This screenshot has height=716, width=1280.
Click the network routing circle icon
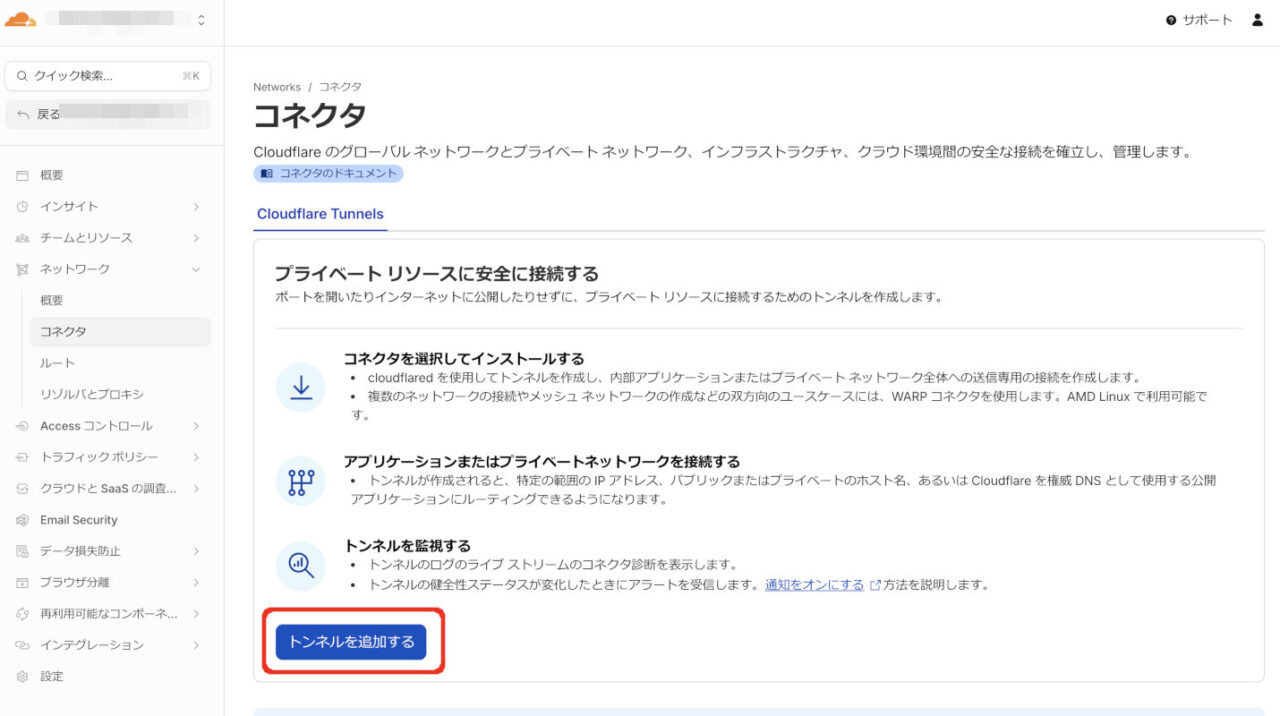tap(300, 481)
